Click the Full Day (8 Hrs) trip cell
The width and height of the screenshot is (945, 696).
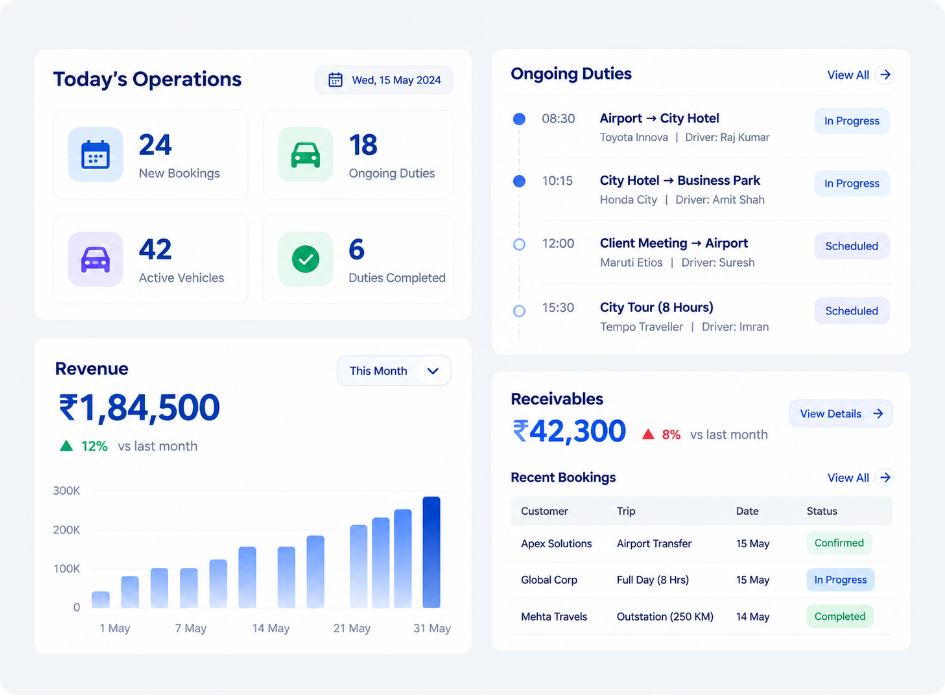click(x=653, y=580)
